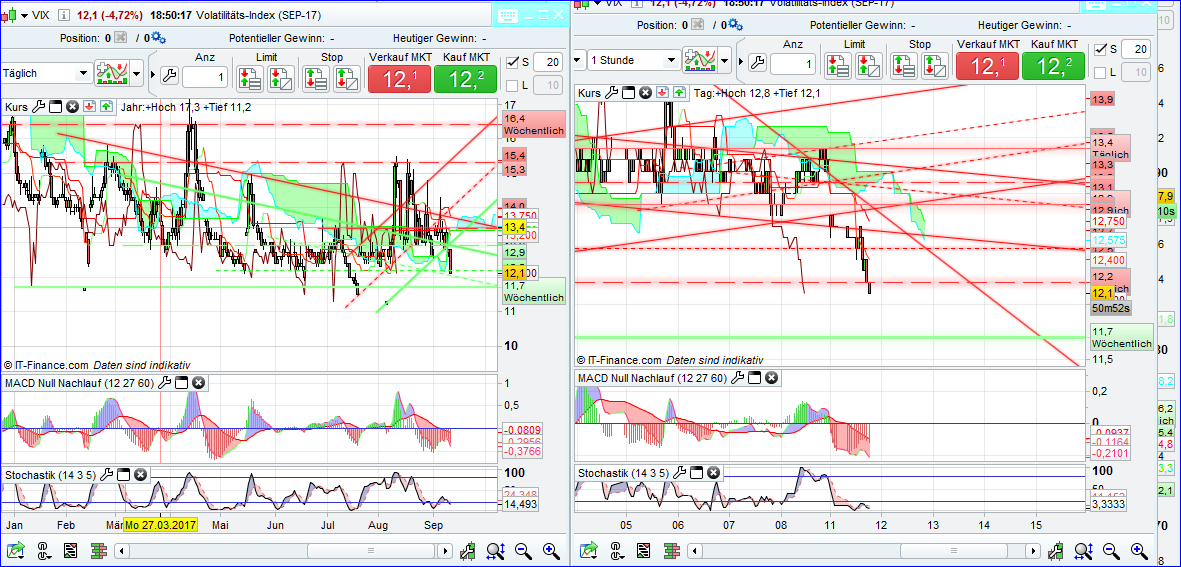Click order wrench settings in left trading bar

(x=169, y=75)
